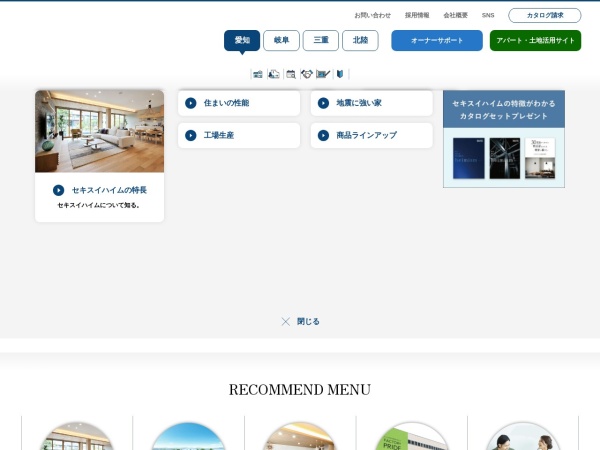Click the カタログ請求 button
The height and width of the screenshot is (450, 600).
click(545, 15)
